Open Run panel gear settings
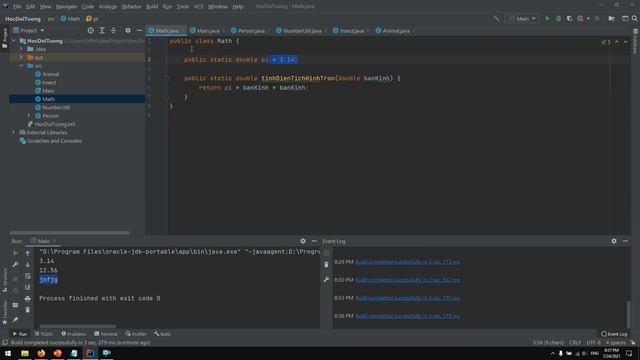The image size is (640, 360). (x=303, y=241)
